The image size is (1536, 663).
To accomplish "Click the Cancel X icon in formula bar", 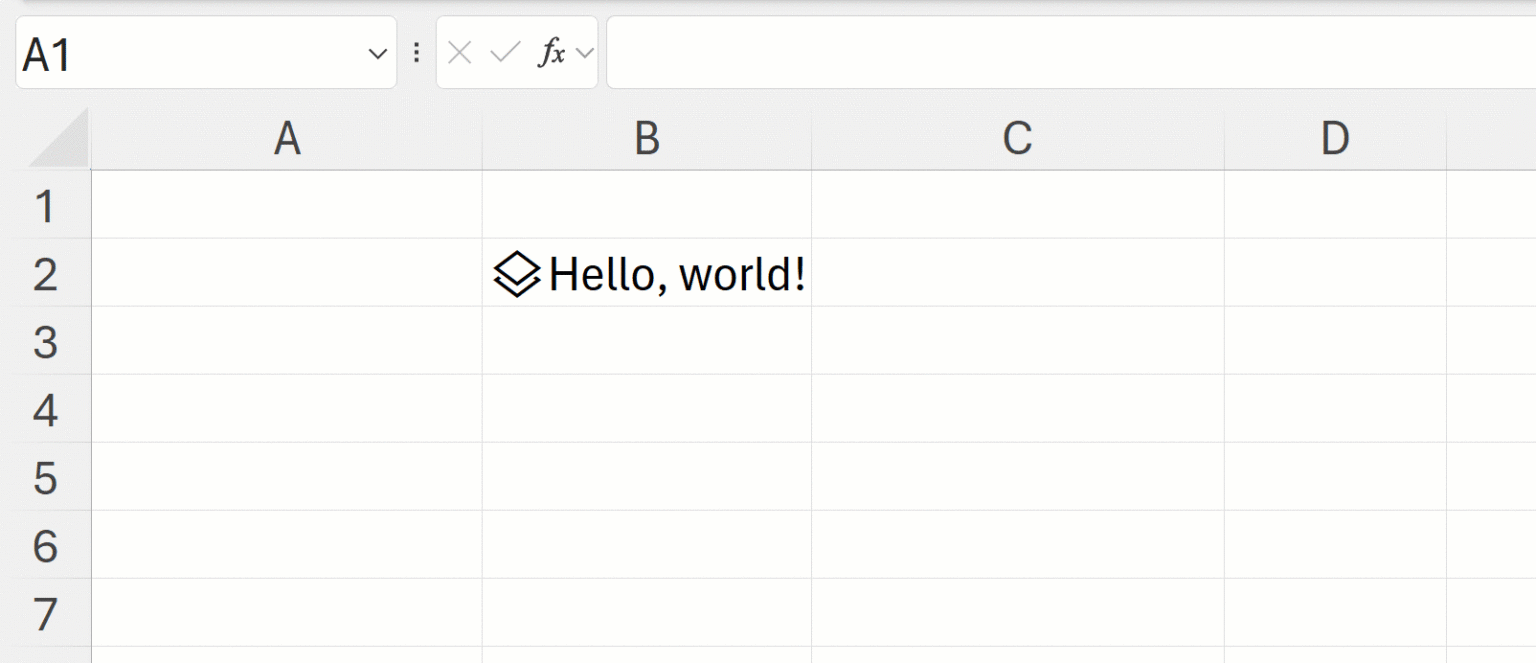I will click(x=460, y=53).
